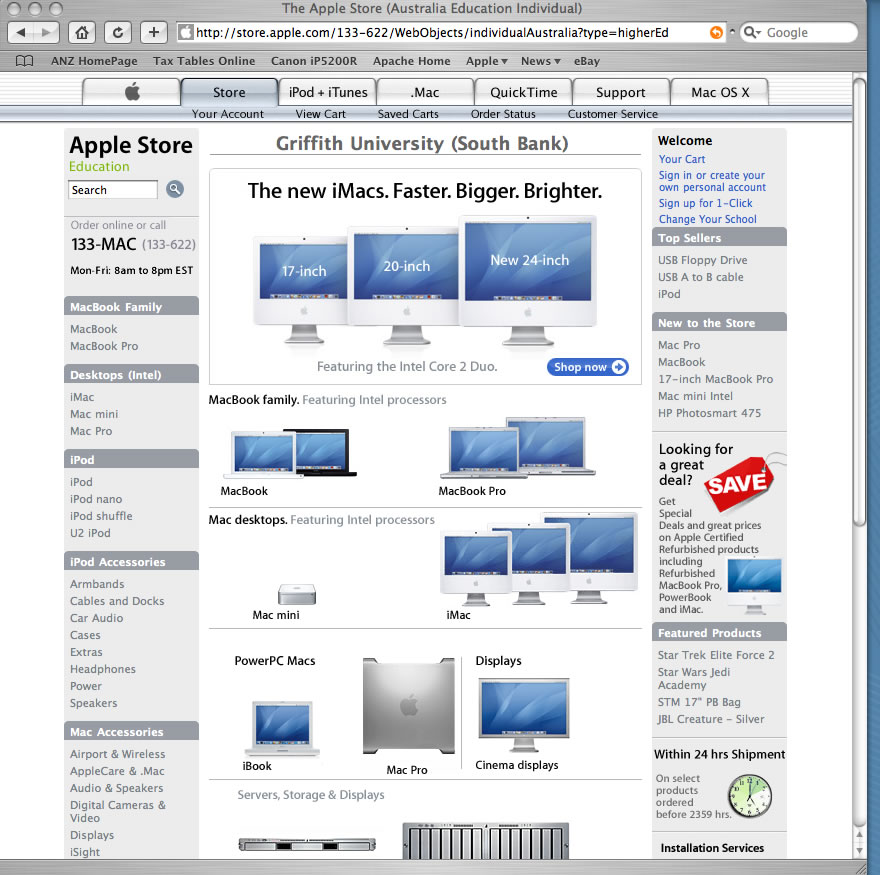The width and height of the screenshot is (880, 875).
Task: Click the Apple Store search field
Action: point(113,190)
